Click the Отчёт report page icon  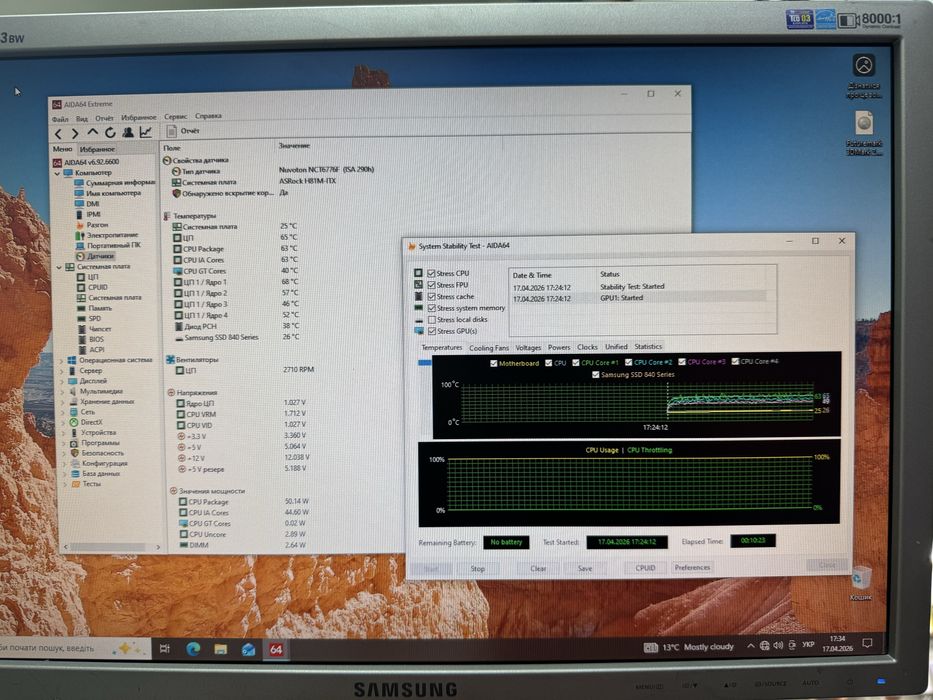[x=171, y=131]
